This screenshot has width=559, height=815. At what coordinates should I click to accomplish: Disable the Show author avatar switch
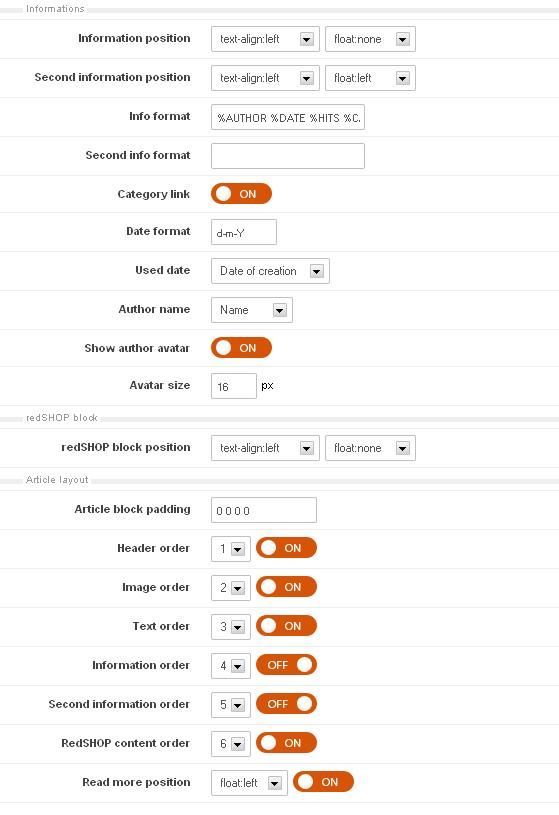(241, 348)
